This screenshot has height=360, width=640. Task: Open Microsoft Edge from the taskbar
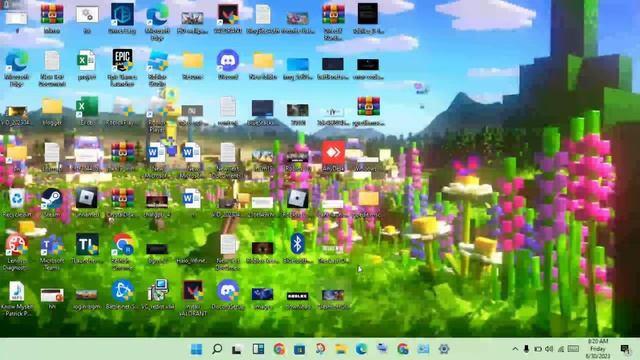361,349
